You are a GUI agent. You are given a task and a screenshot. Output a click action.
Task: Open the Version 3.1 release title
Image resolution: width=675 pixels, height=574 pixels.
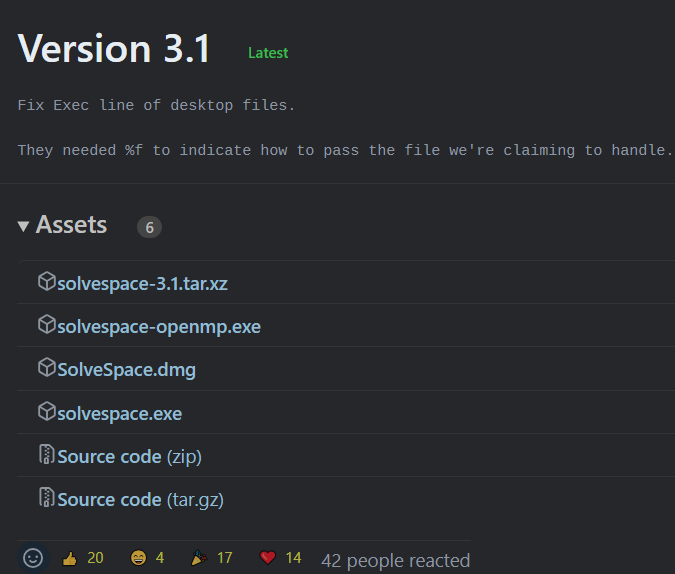(114, 48)
